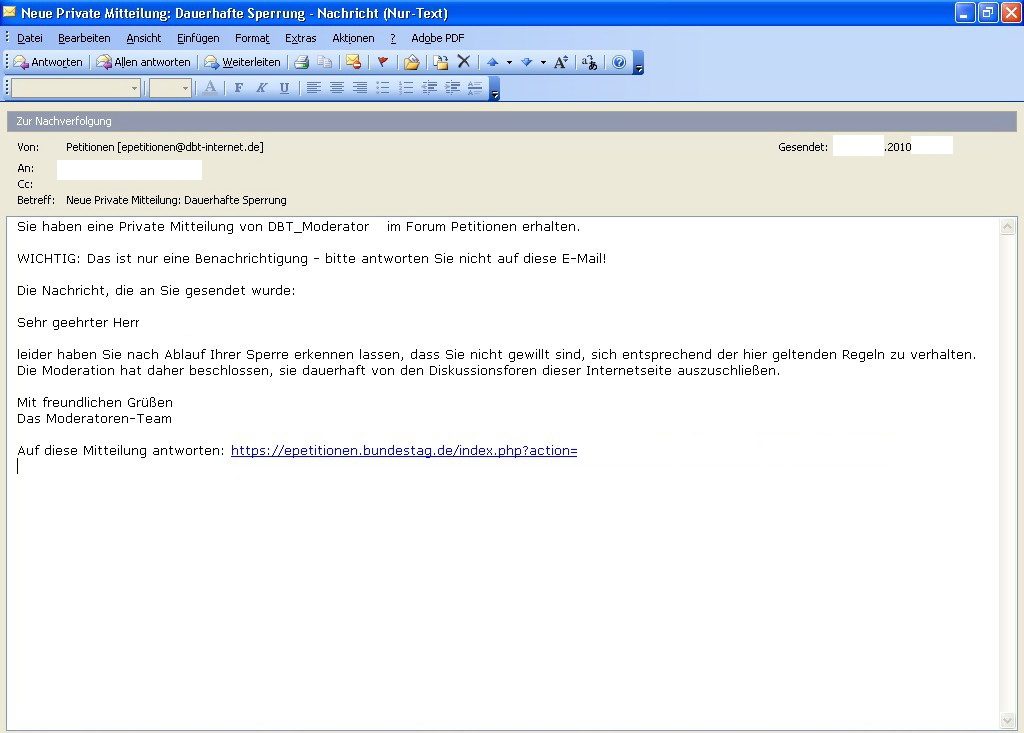This screenshot has height=733, width=1024.
Task: Expand the next item arrow dropdown
Action: point(543,62)
